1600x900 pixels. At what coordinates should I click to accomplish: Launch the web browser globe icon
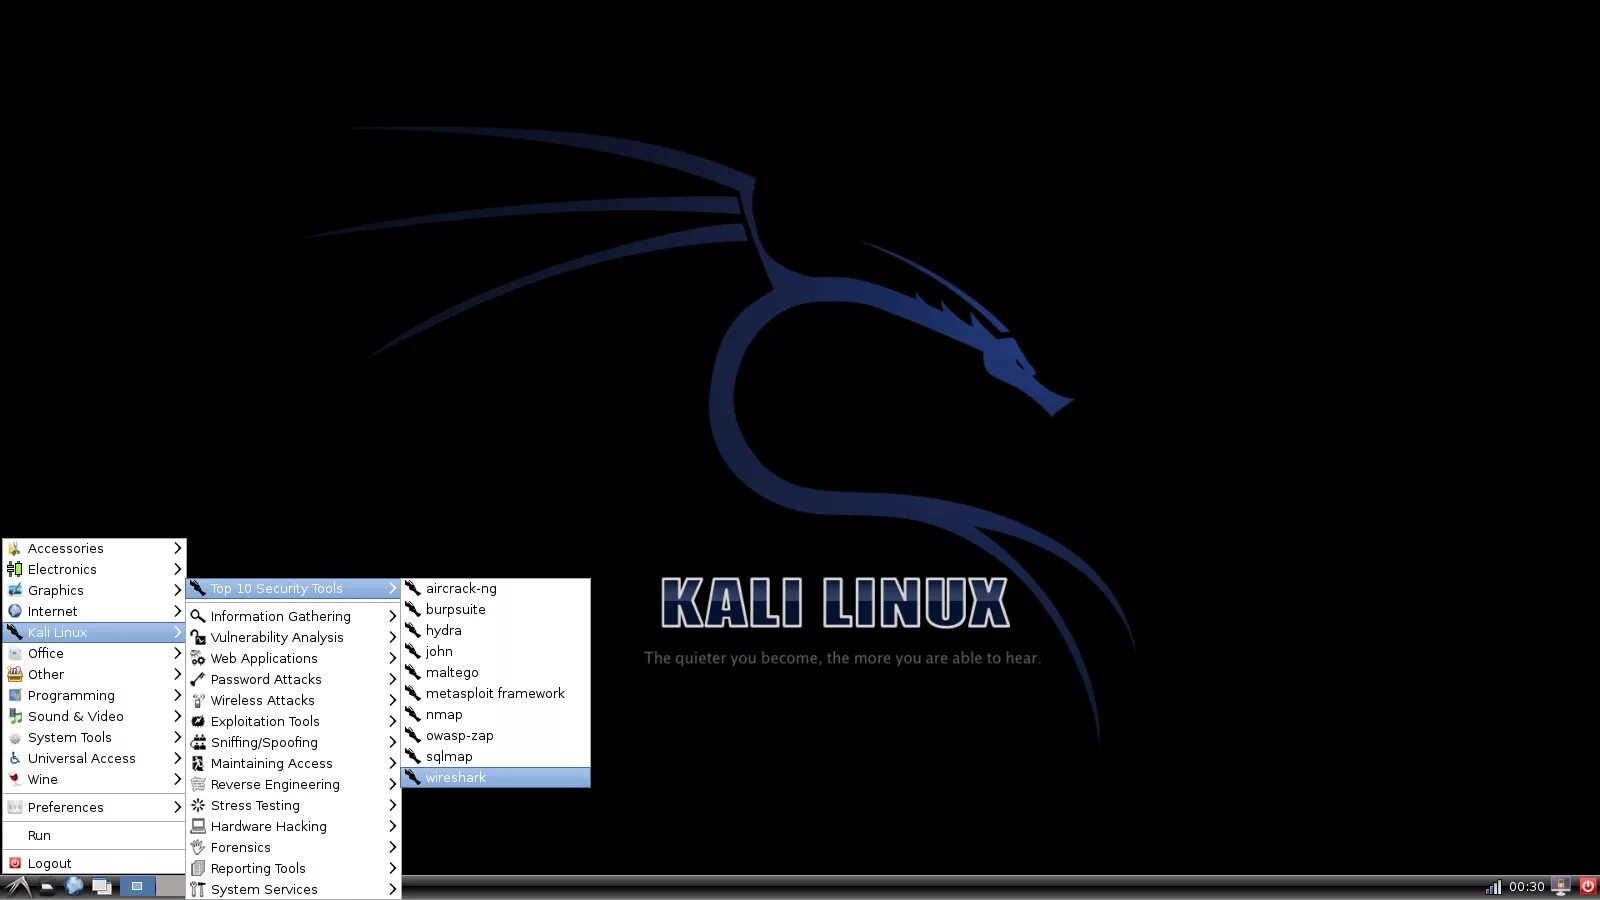point(74,885)
